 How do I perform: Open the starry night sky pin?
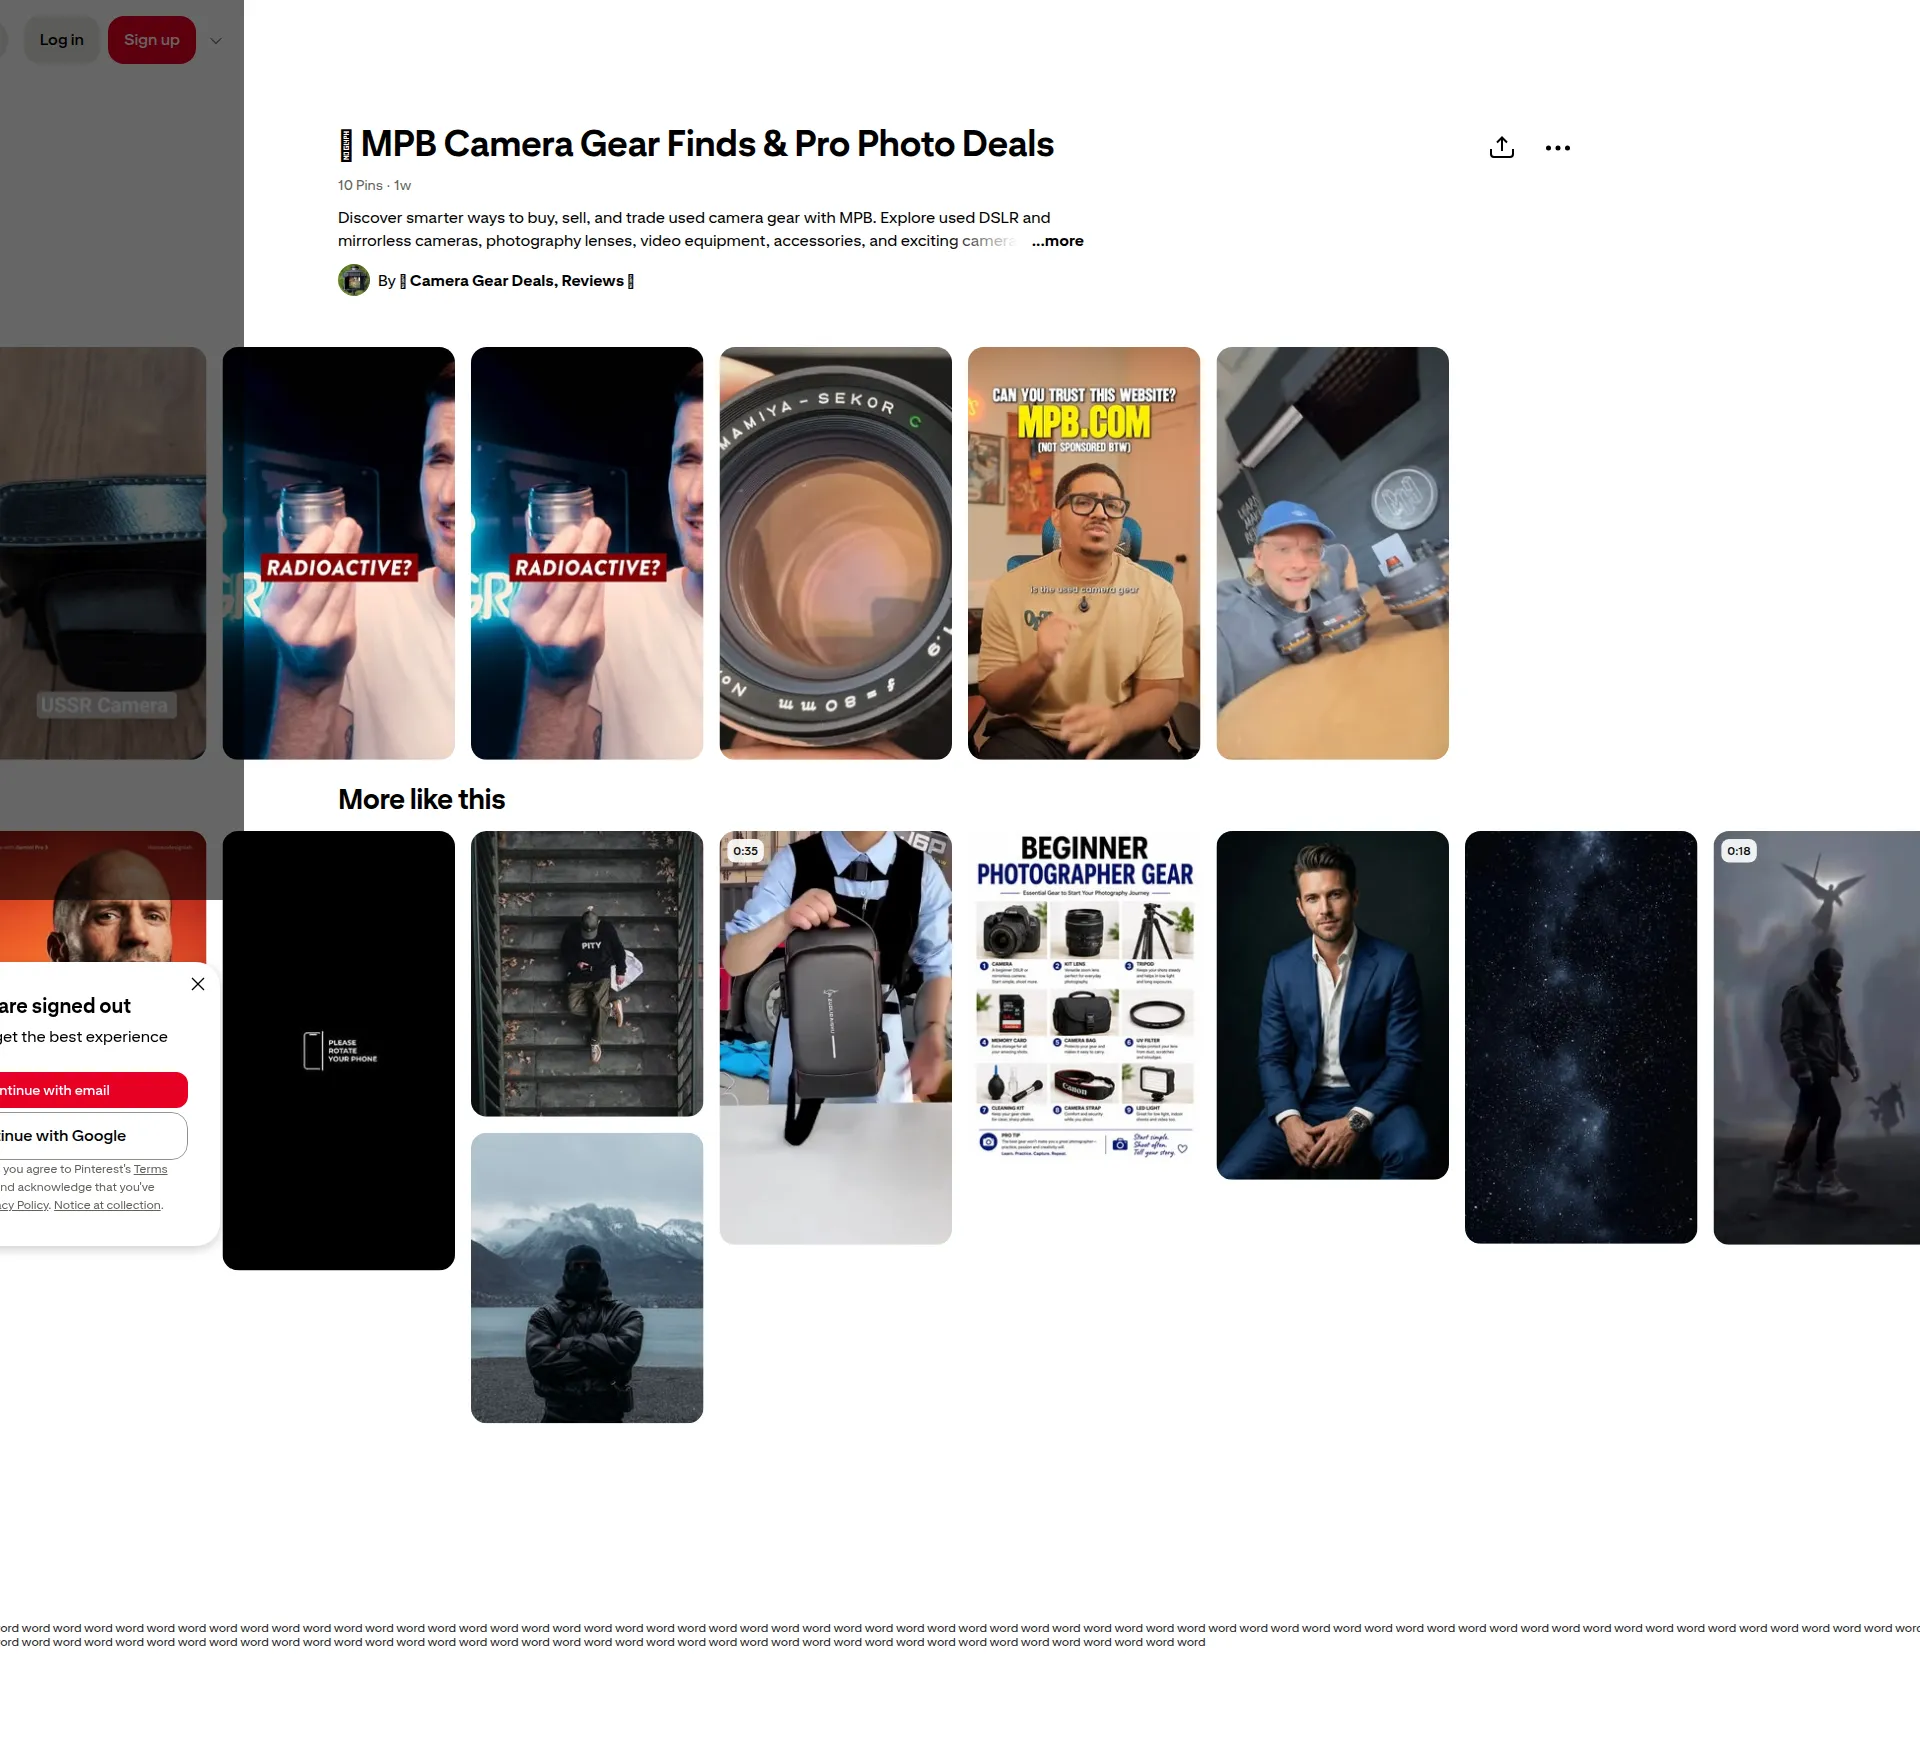tap(1581, 1037)
